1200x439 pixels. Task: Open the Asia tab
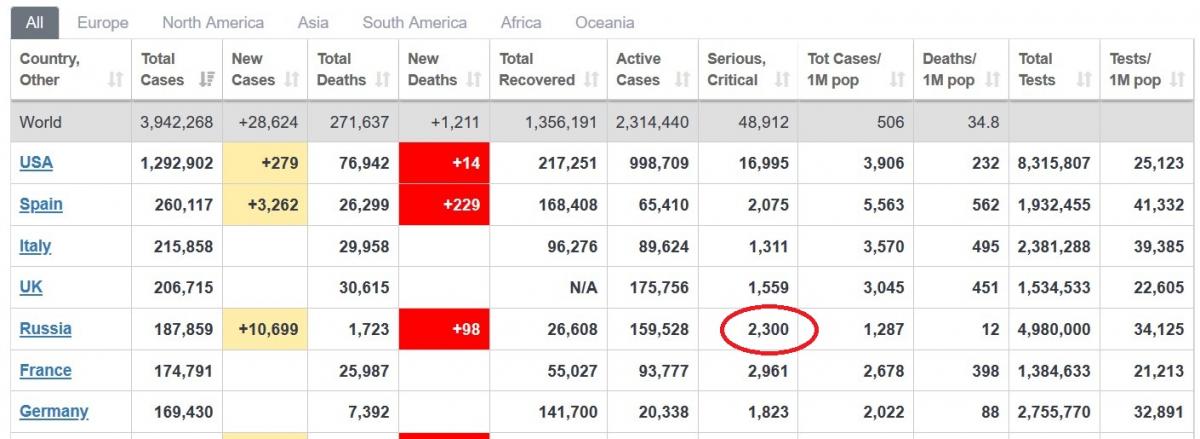point(313,22)
